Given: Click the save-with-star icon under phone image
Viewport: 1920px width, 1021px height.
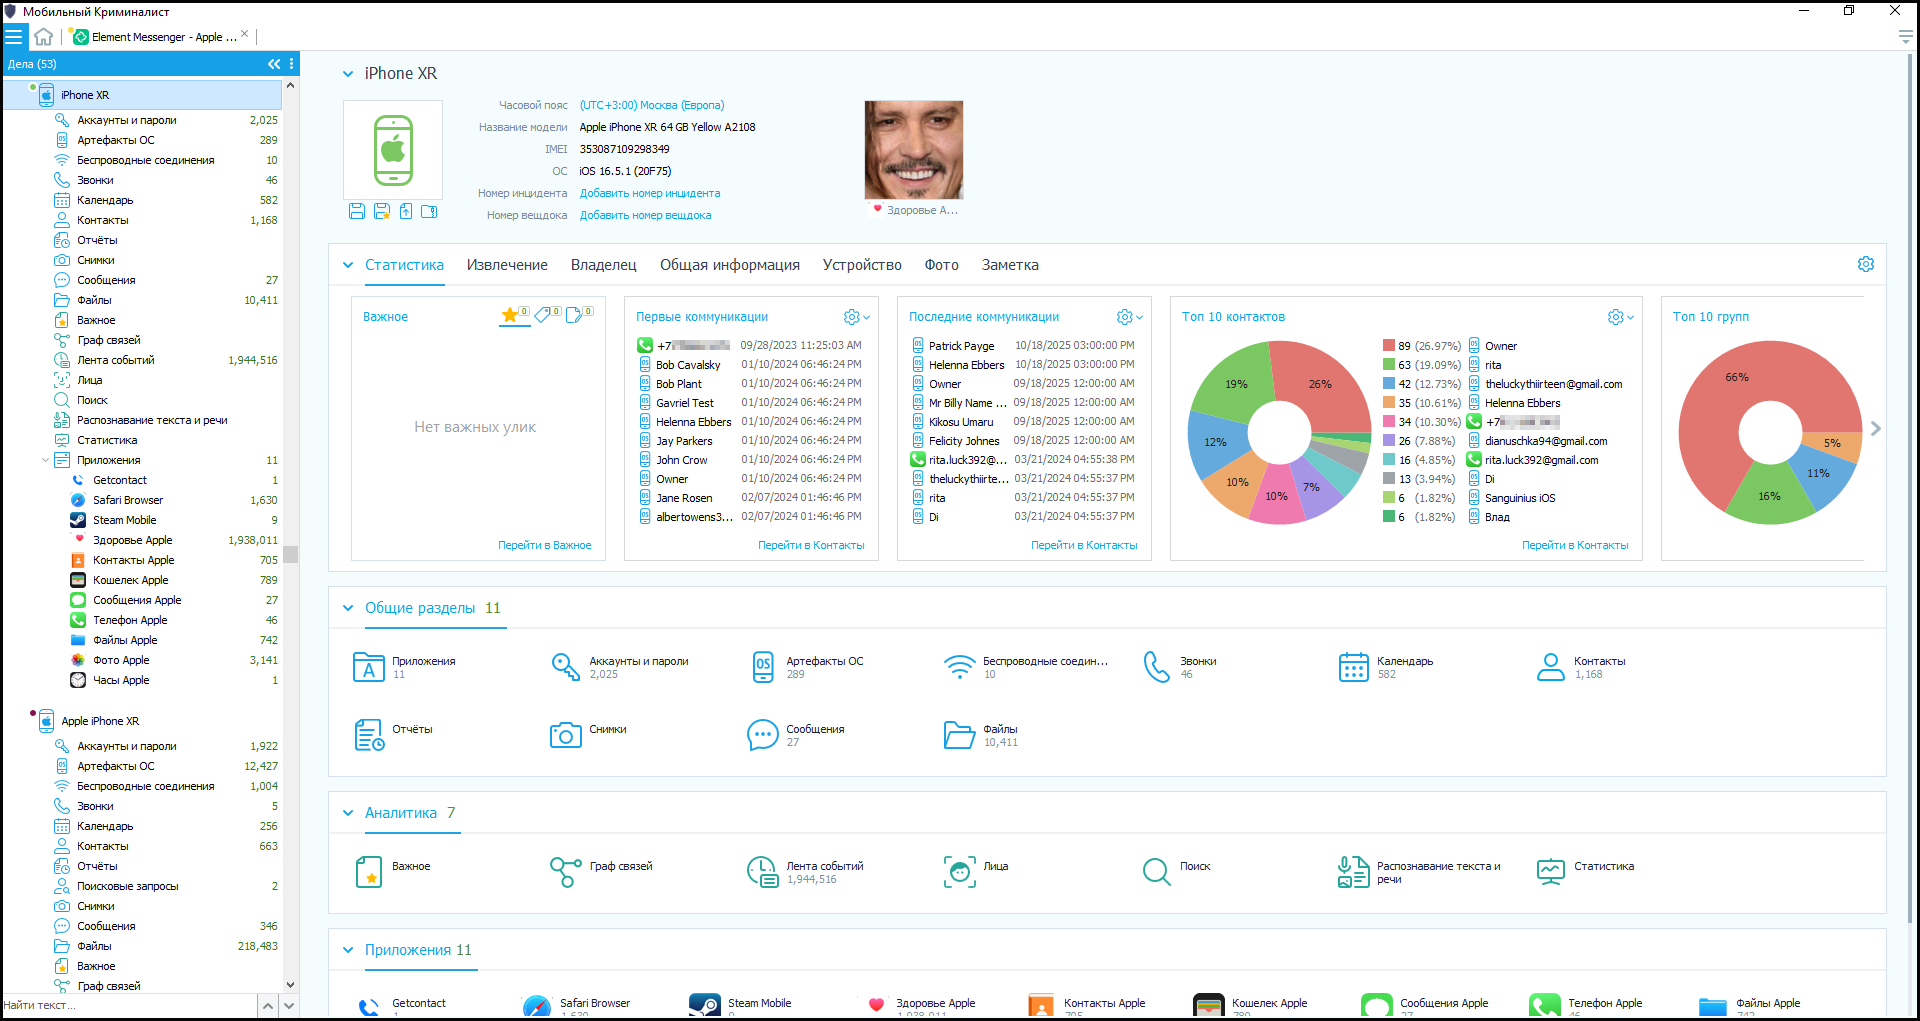Looking at the screenshot, I should coord(382,211).
